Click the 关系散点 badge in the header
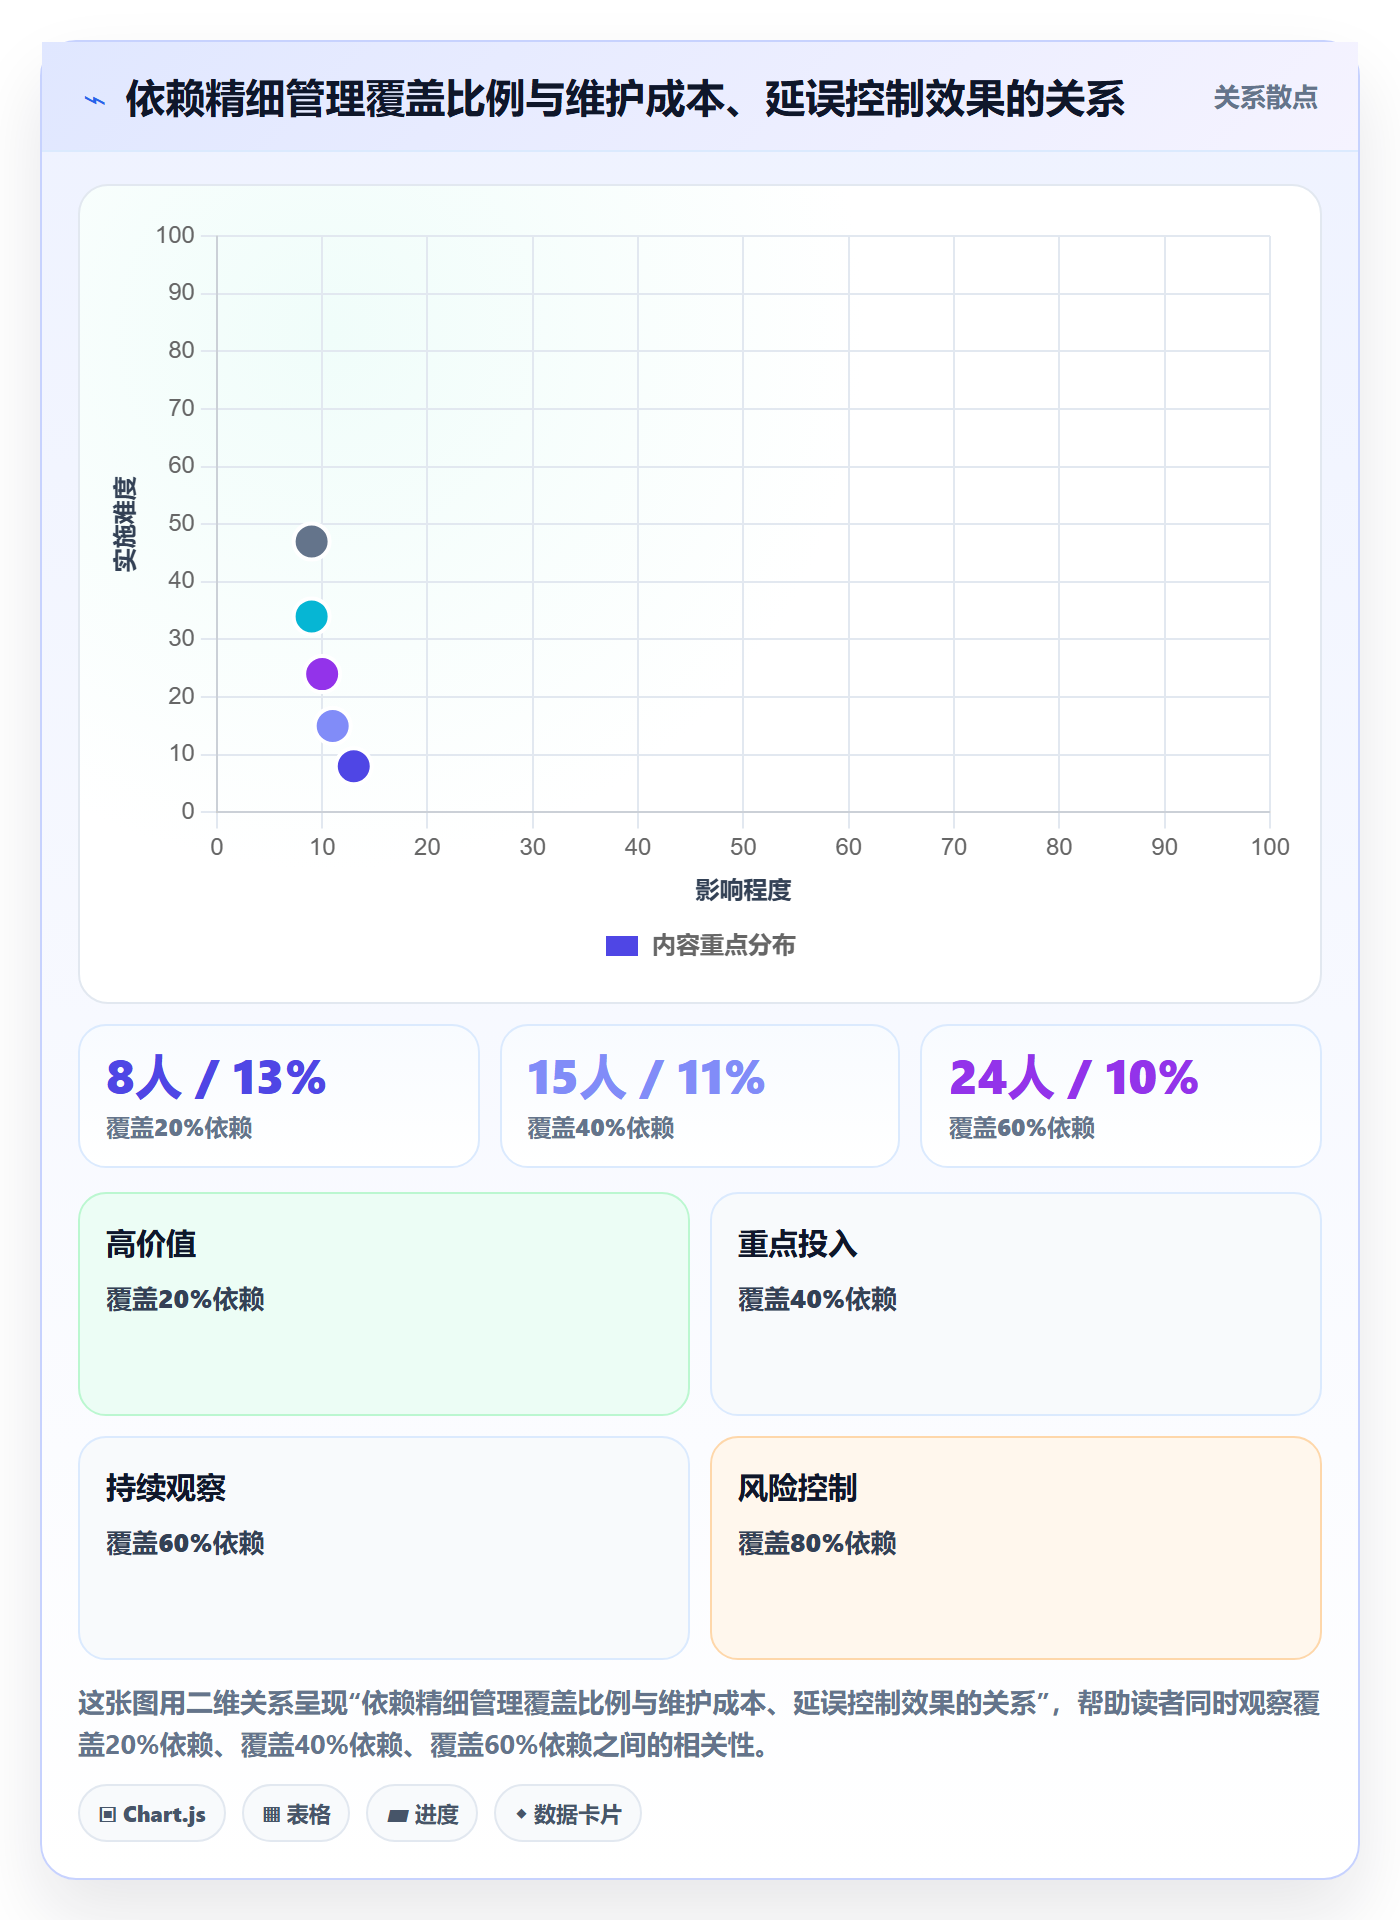Screen dimensions: 1400x1920 point(1265,98)
